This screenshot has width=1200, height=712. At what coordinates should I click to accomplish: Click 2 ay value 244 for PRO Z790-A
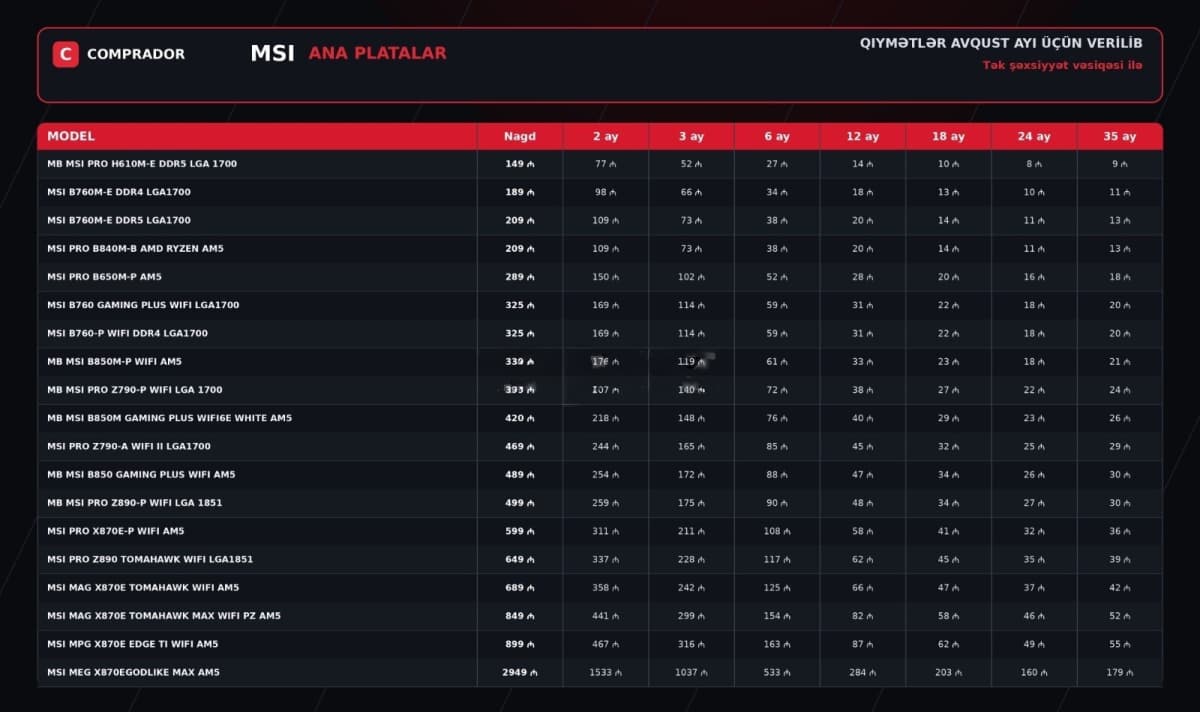pyautogui.click(x=605, y=446)
